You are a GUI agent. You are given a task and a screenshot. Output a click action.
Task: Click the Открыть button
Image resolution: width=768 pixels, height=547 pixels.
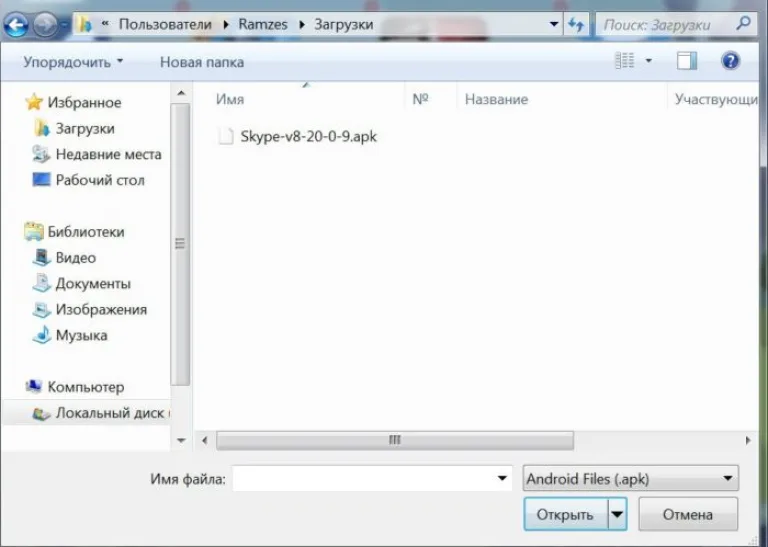point(565,514)
